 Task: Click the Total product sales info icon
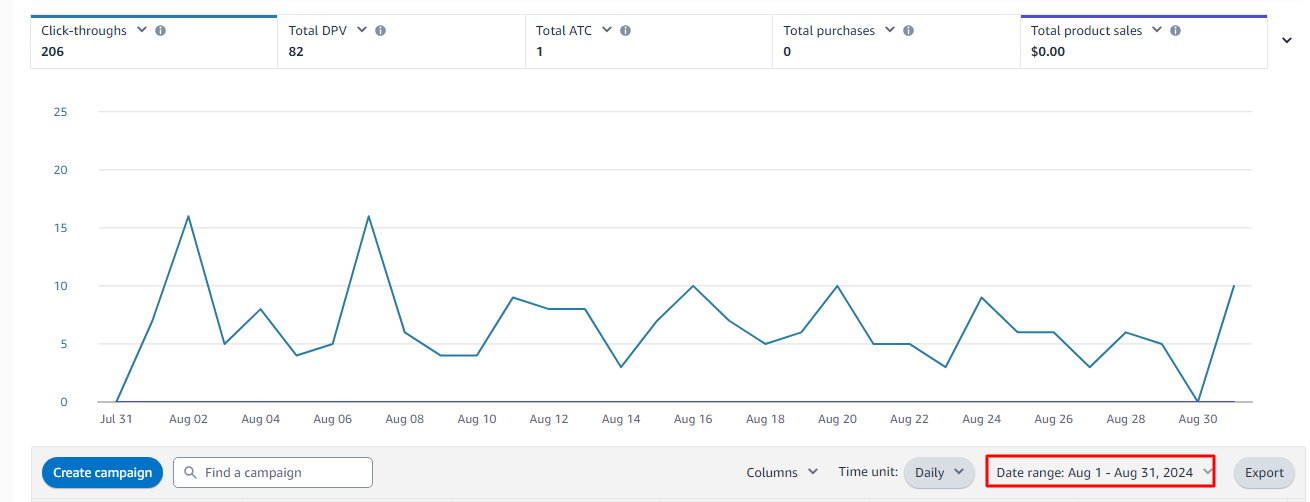pos(1175,31)
